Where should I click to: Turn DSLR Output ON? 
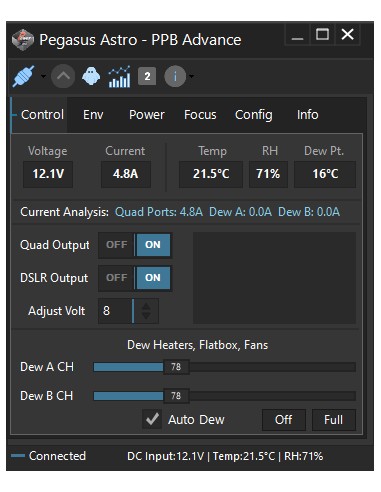(153, 278)
